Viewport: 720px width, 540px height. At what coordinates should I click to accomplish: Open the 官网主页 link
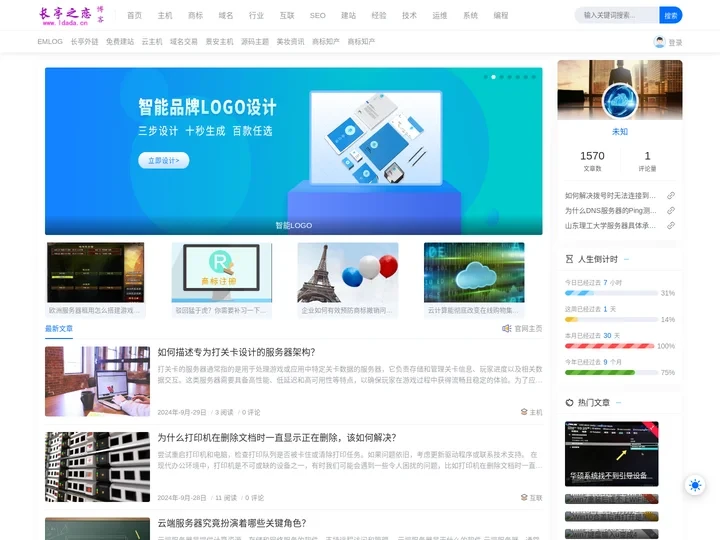coord(528,328)
